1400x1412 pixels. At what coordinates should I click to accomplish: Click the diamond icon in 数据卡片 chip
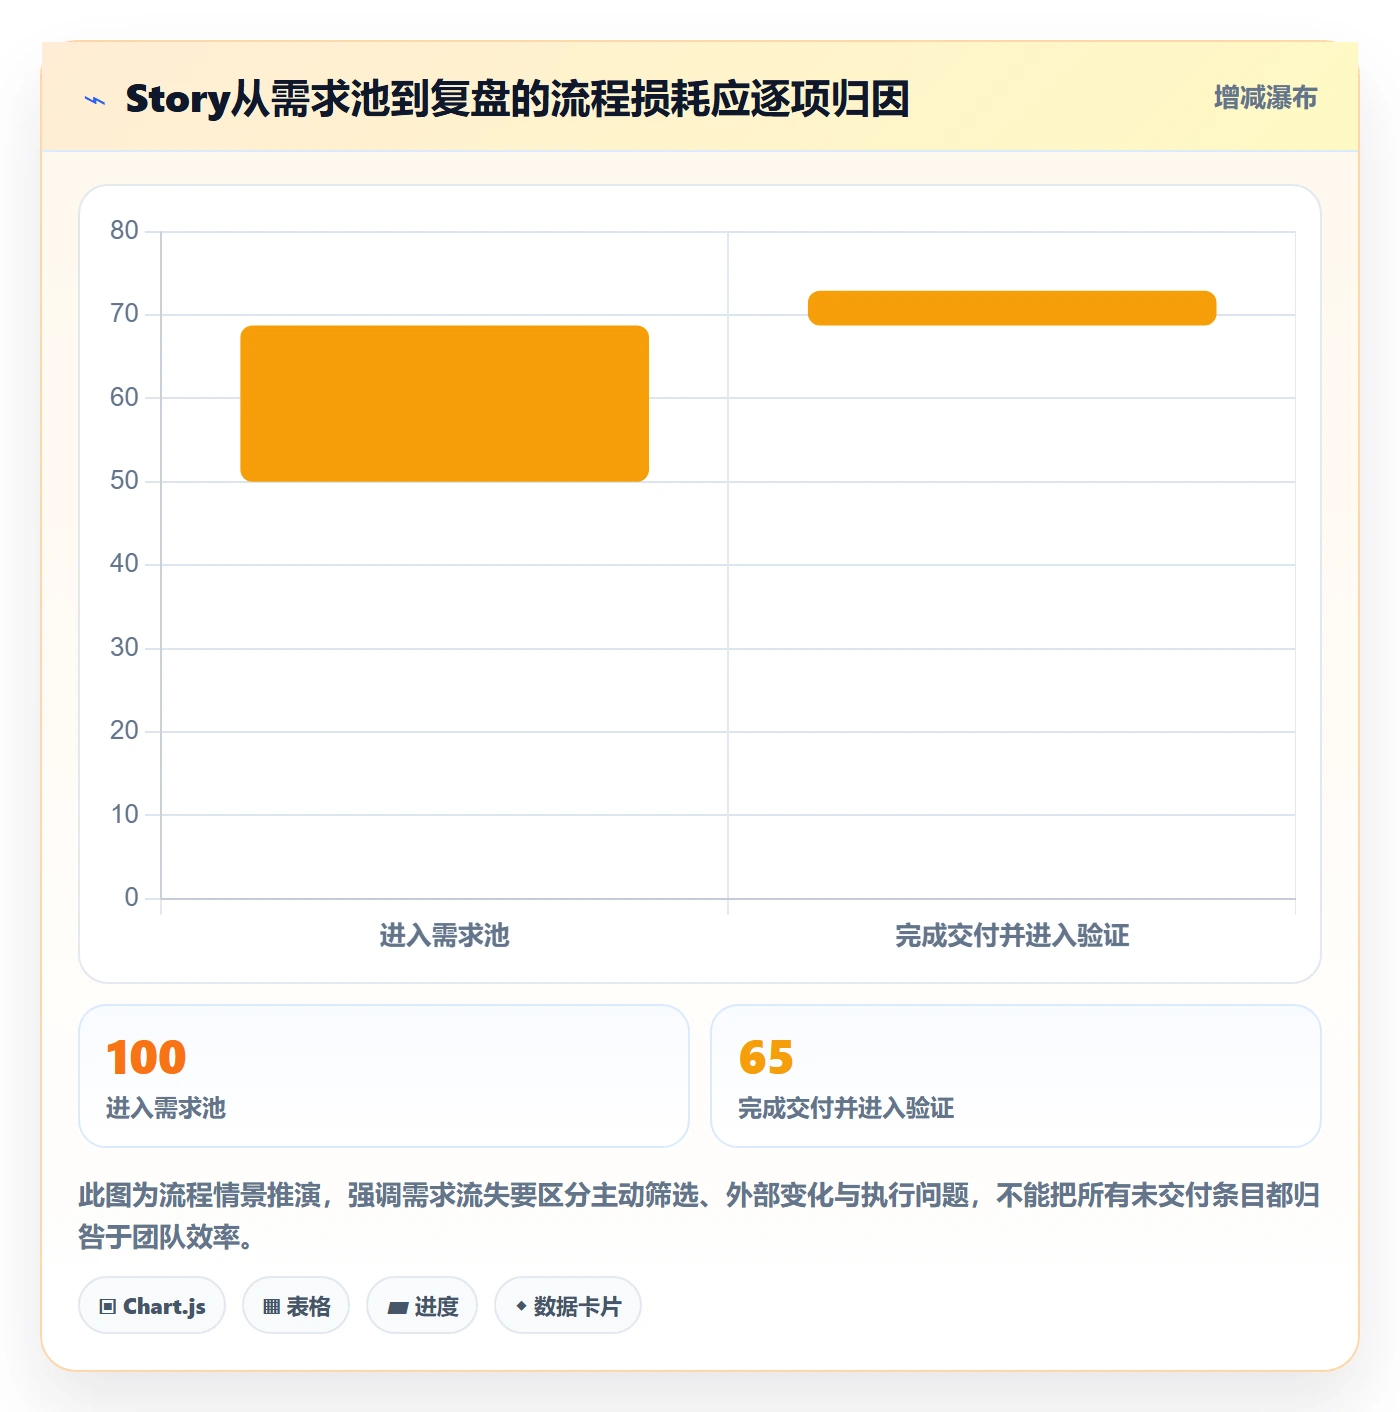[x=521, y=1306]
